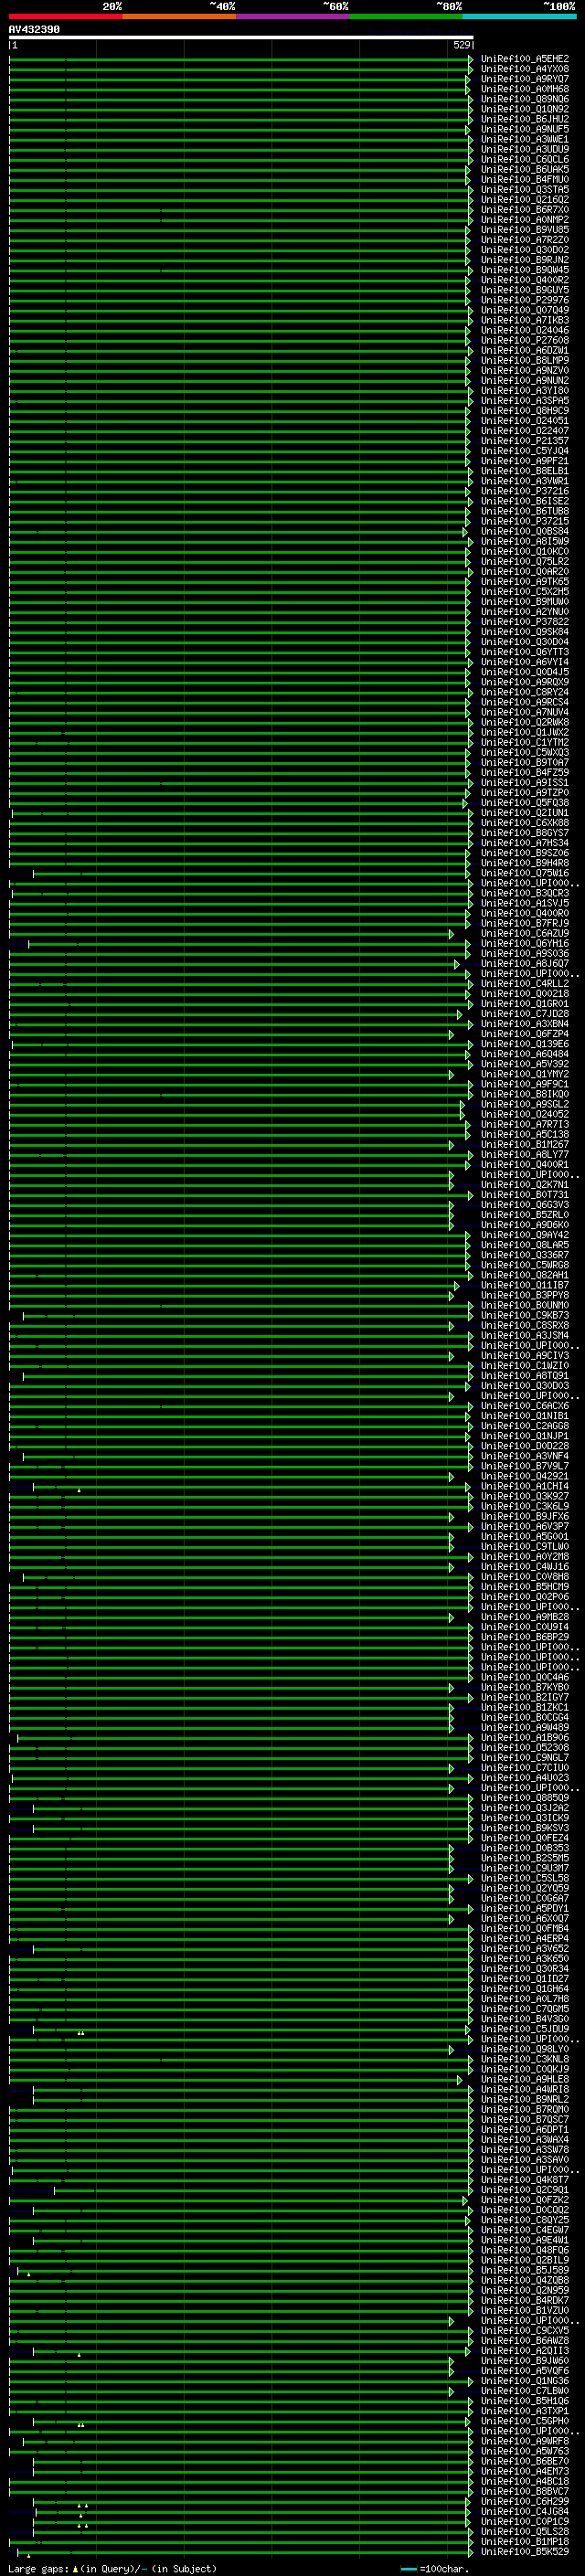
Task: Click the UniRef100_C5YJQ4 label
Action: [525, 451]
